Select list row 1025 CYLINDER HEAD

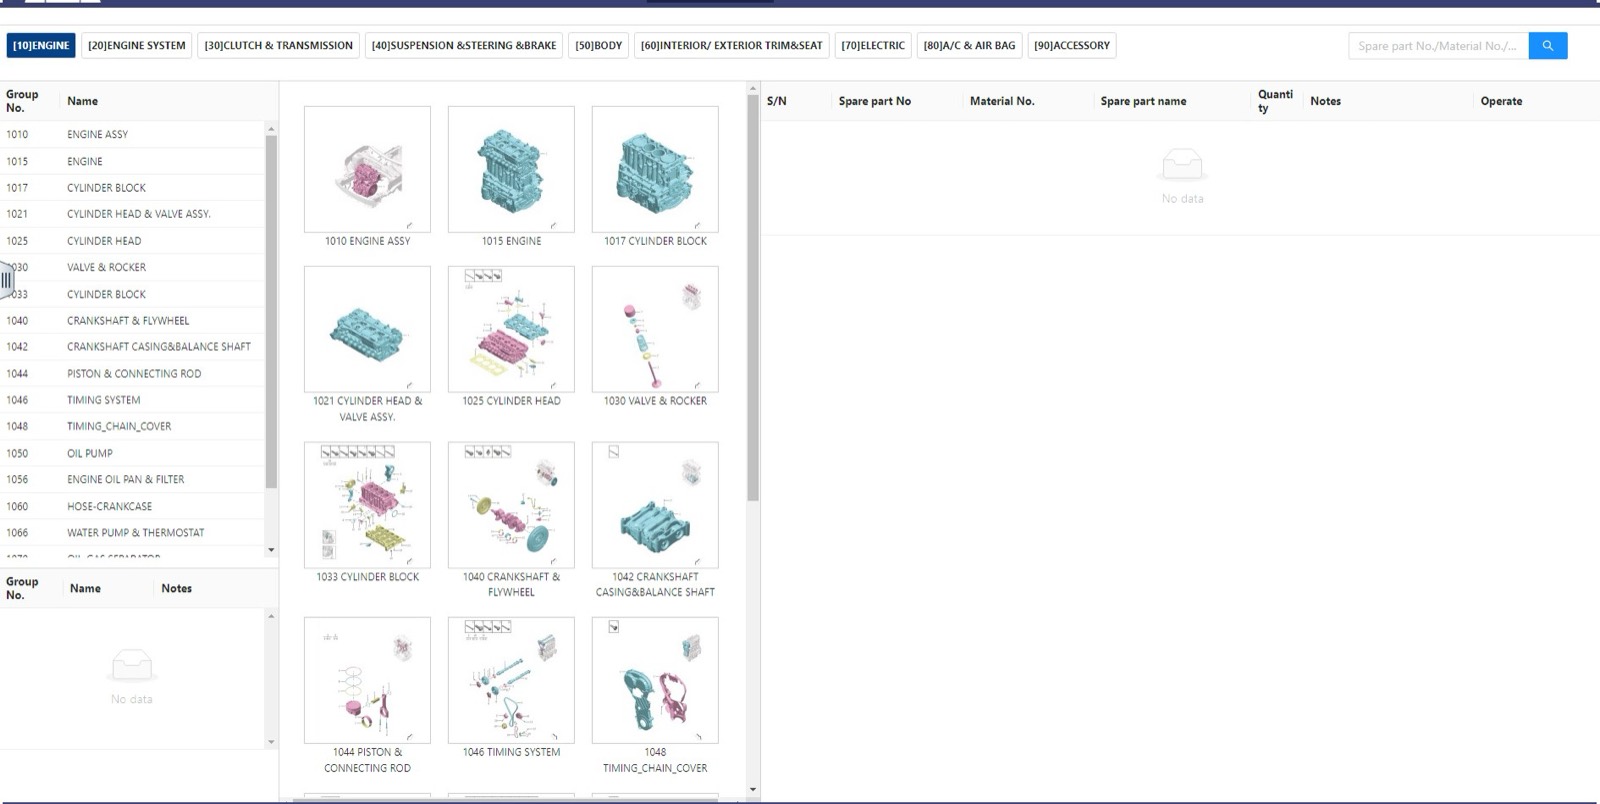132,241
